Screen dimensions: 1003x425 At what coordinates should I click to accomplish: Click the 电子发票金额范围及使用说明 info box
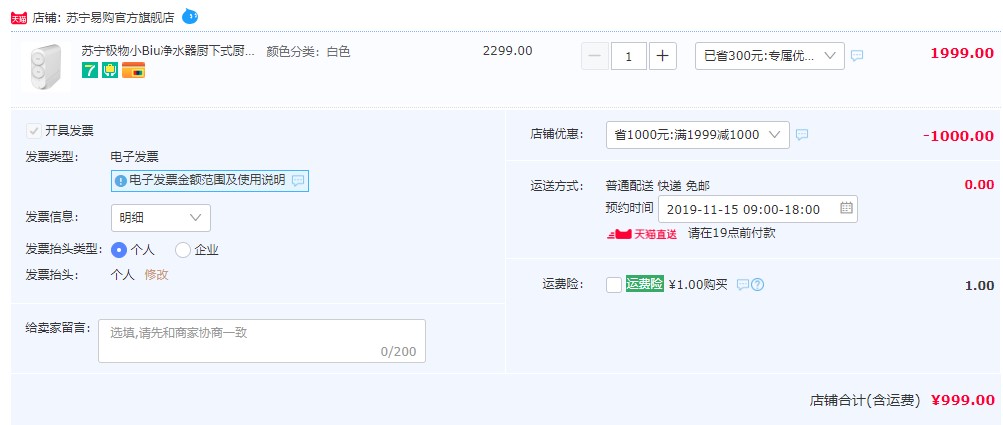[210, 180]
